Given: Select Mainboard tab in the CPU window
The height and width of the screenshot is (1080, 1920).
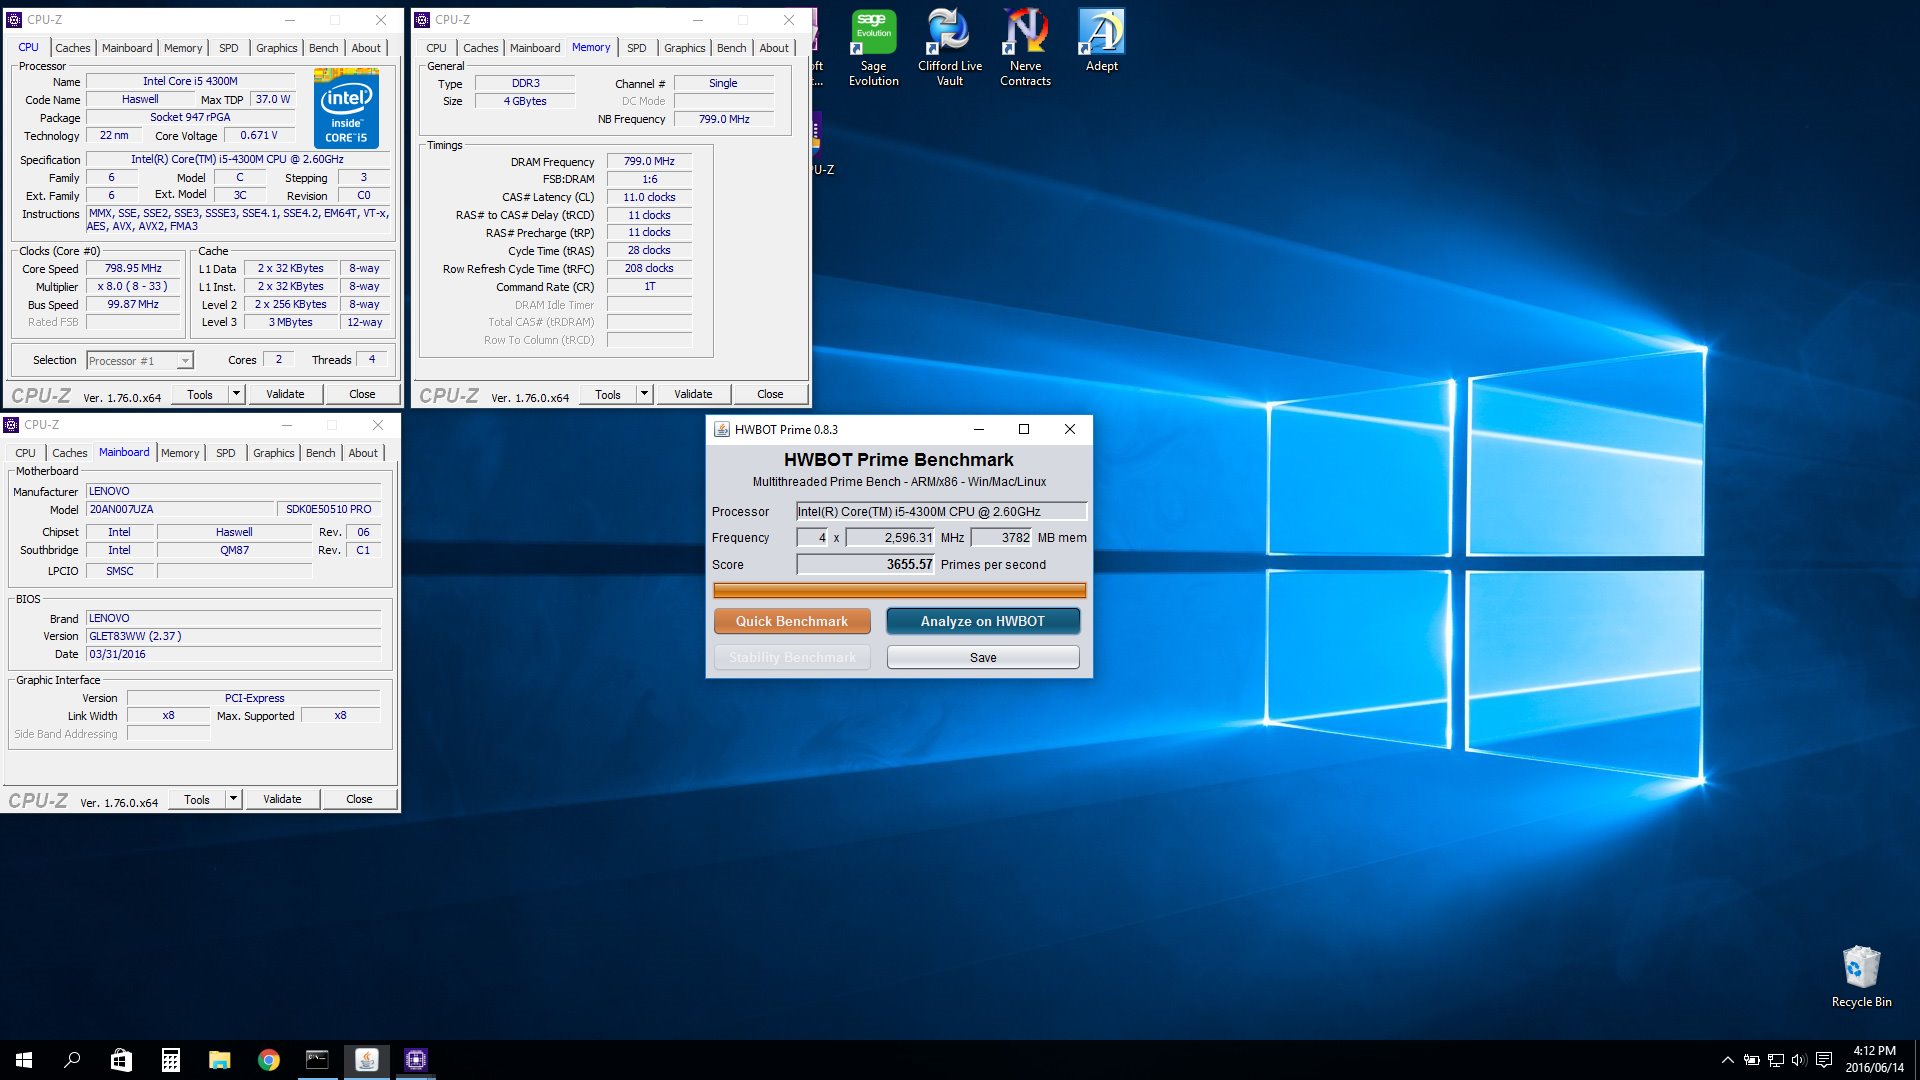Looking at the screenshot, I should coord(127,48).
